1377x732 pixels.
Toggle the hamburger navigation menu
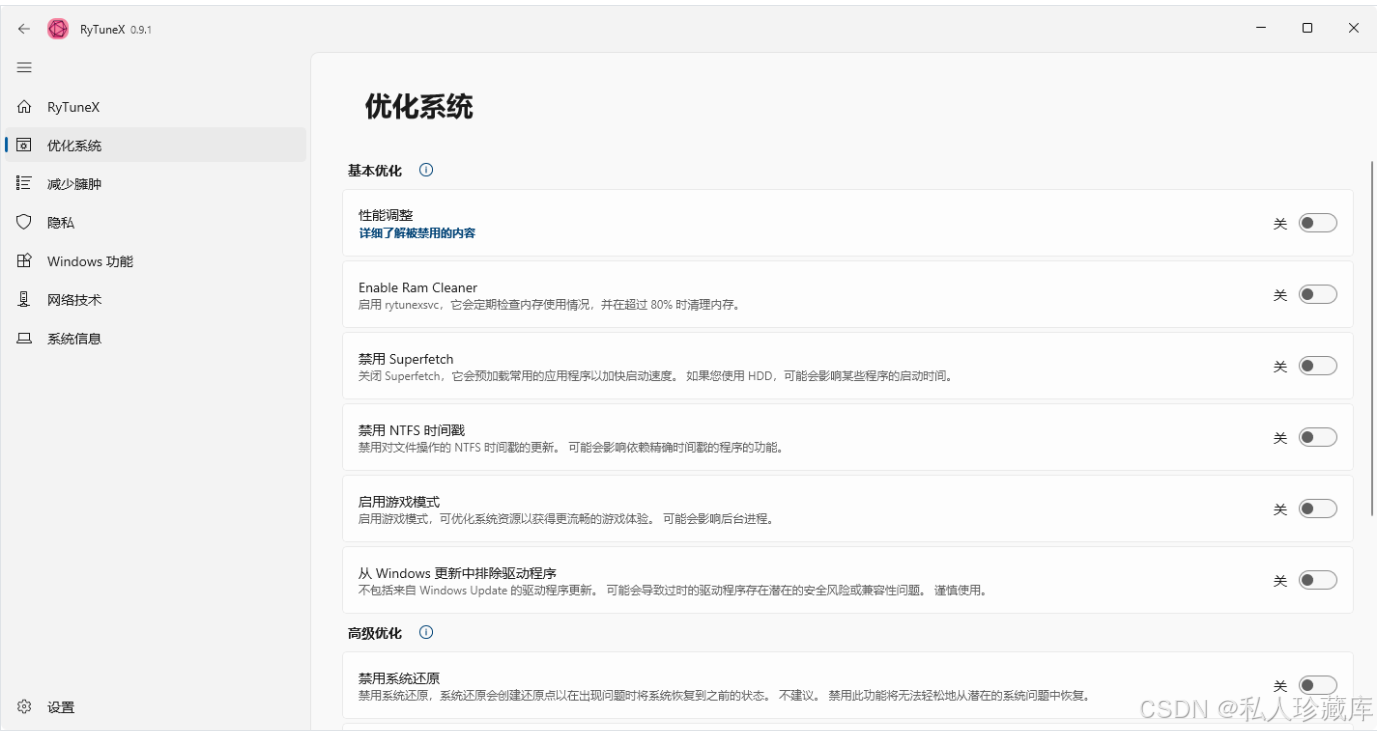click(x=24, y=68)
